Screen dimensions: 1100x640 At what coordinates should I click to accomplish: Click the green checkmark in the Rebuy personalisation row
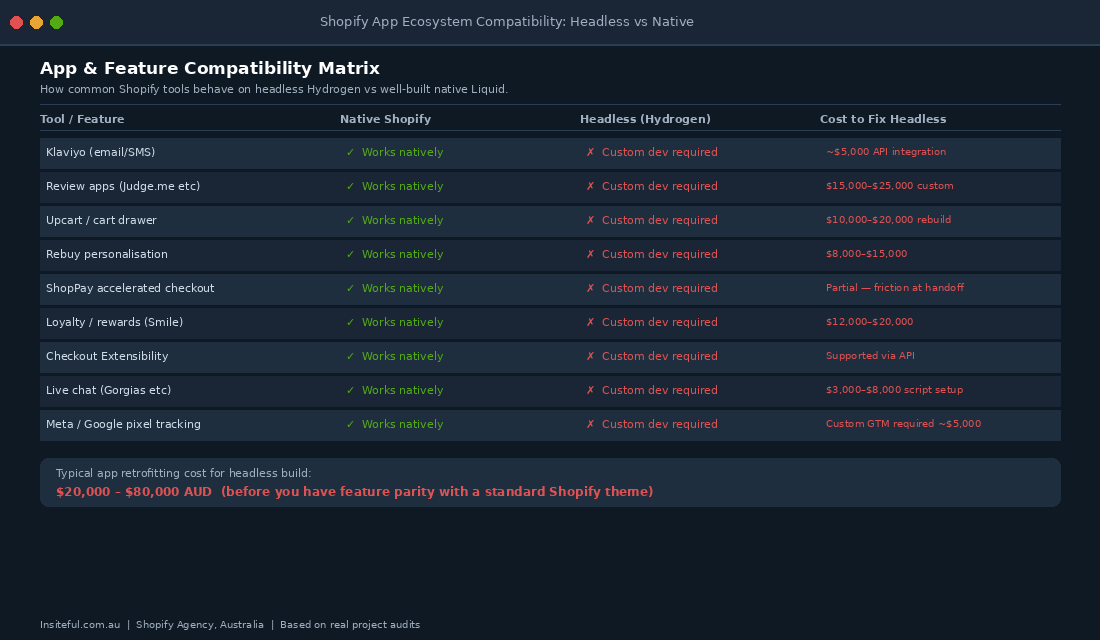pyautogui.click(x=350, y=254)
